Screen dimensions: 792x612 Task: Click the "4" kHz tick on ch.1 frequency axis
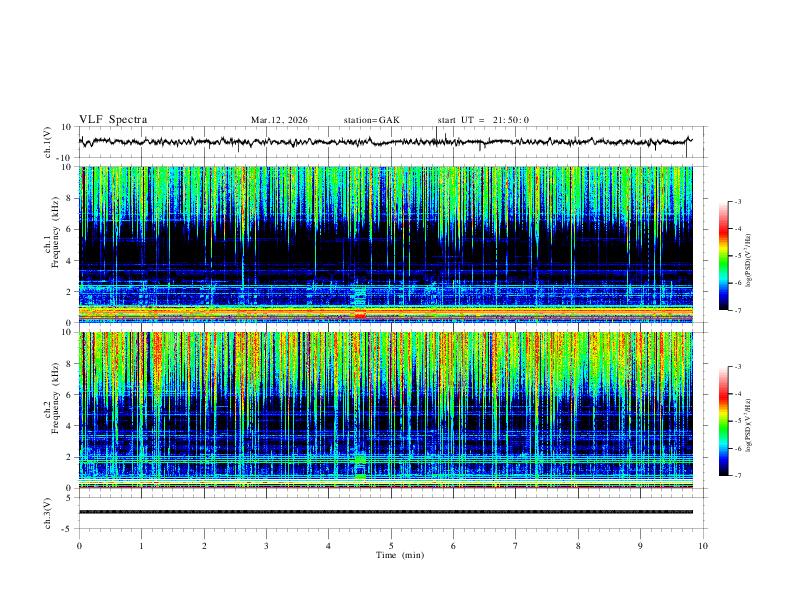tap(68, 261)
